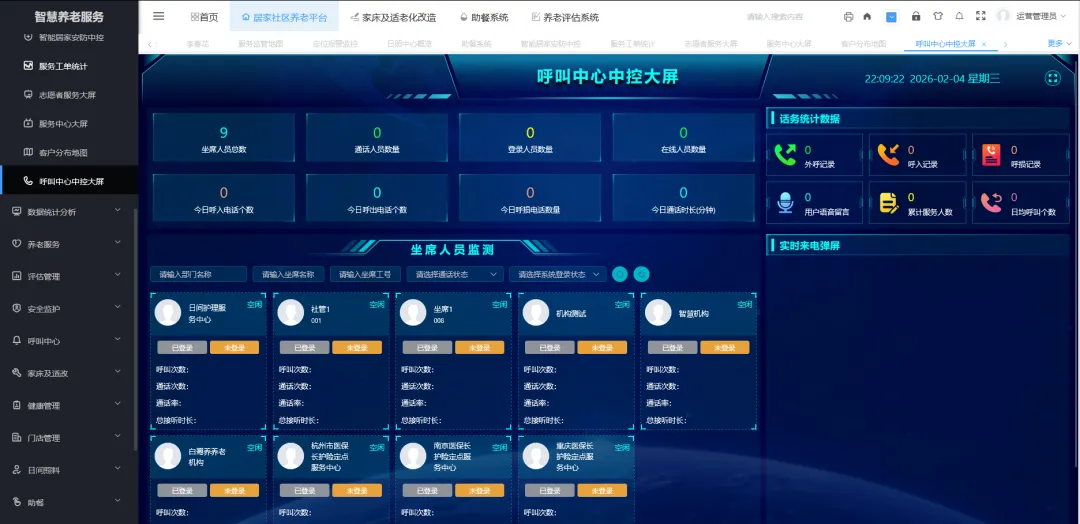This screenshot has height=524, width=1080.
Task: Click the avatar on the 坐席1 card
Action: [413, 313]
